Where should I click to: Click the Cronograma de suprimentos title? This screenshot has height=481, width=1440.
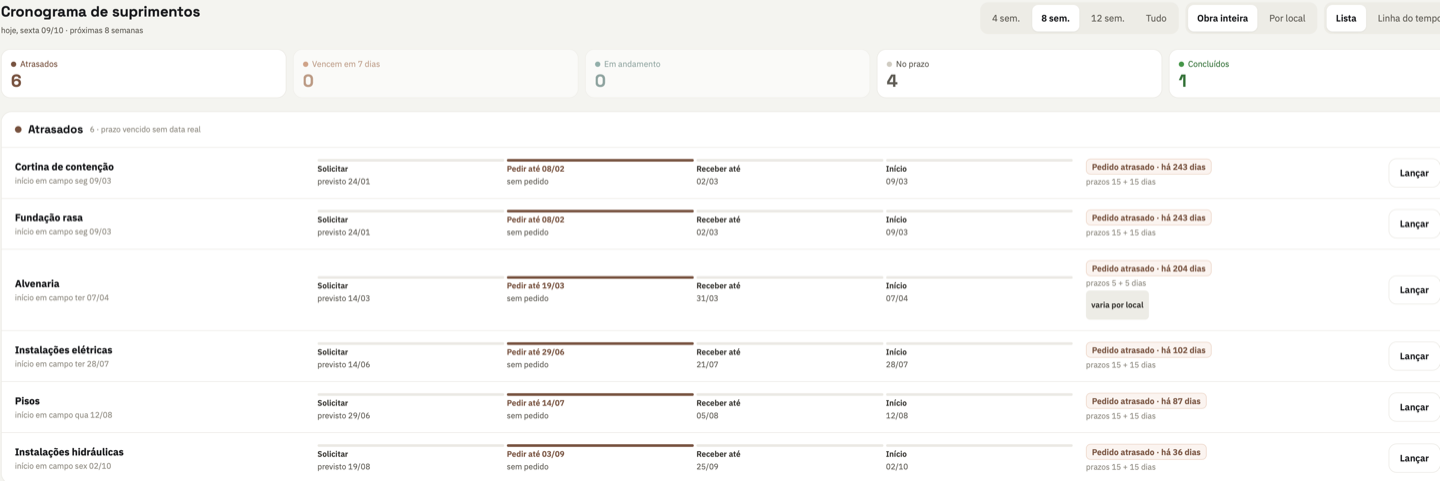tap(100, 12)
